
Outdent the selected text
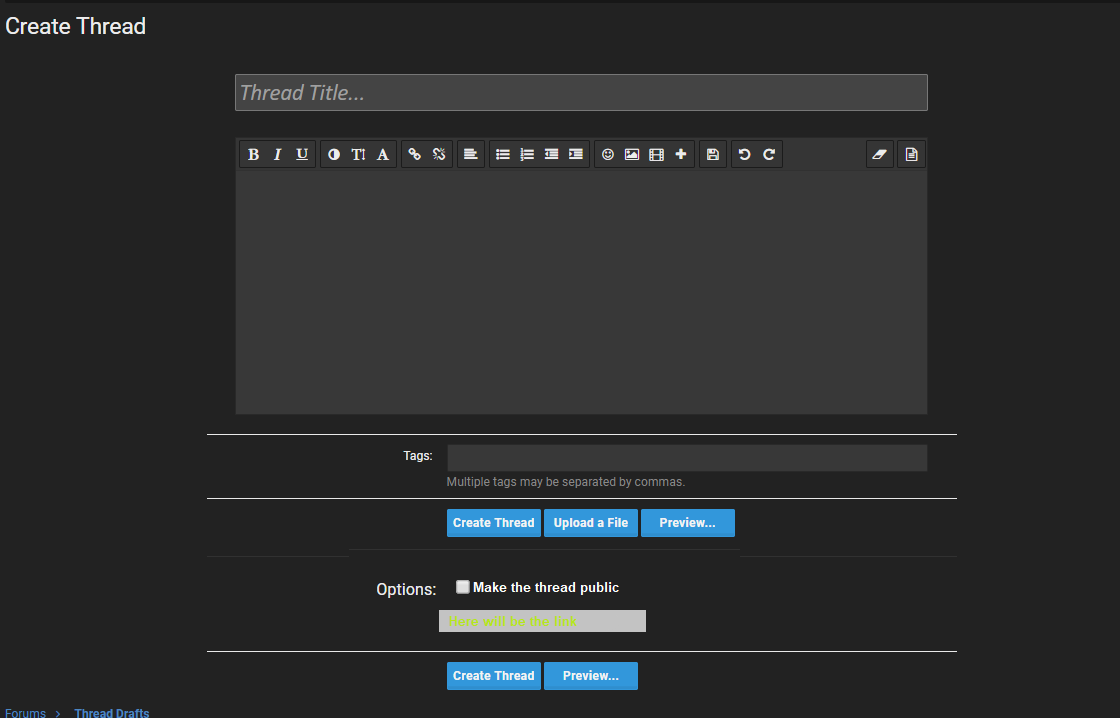point(551,154)
